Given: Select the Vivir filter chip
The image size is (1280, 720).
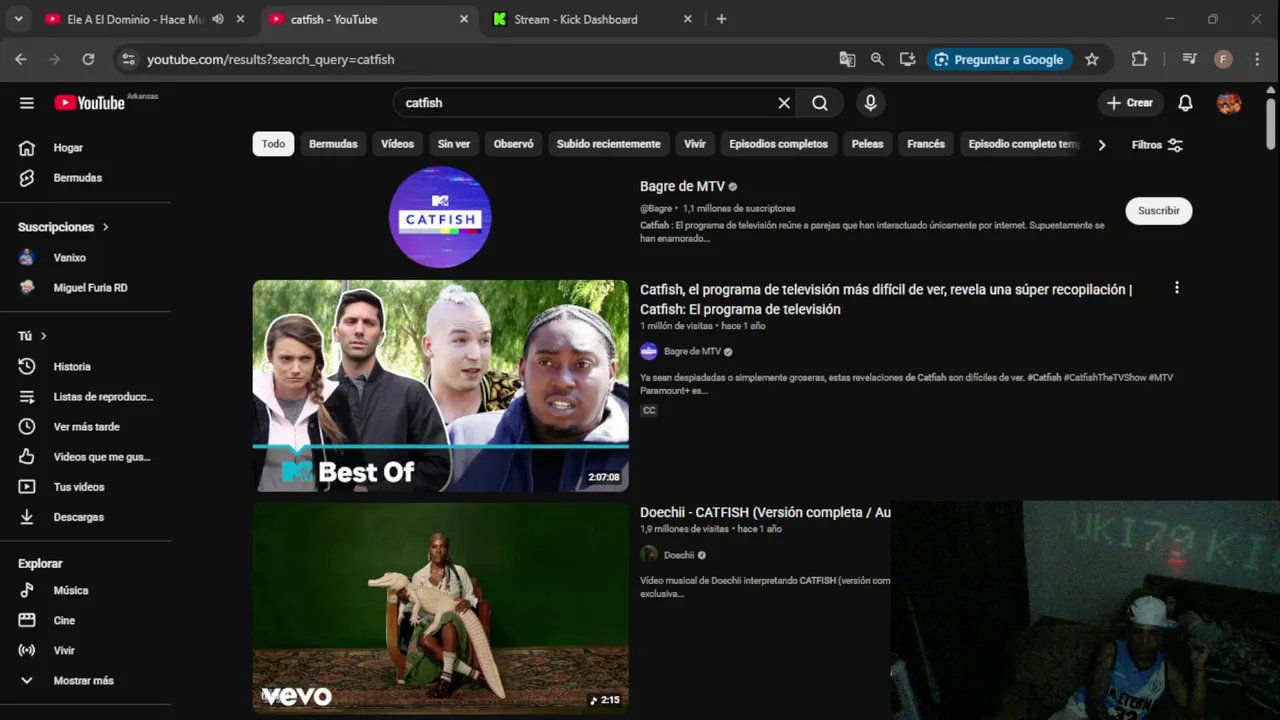Looking at the screenshot, I should tap(695, 144).
